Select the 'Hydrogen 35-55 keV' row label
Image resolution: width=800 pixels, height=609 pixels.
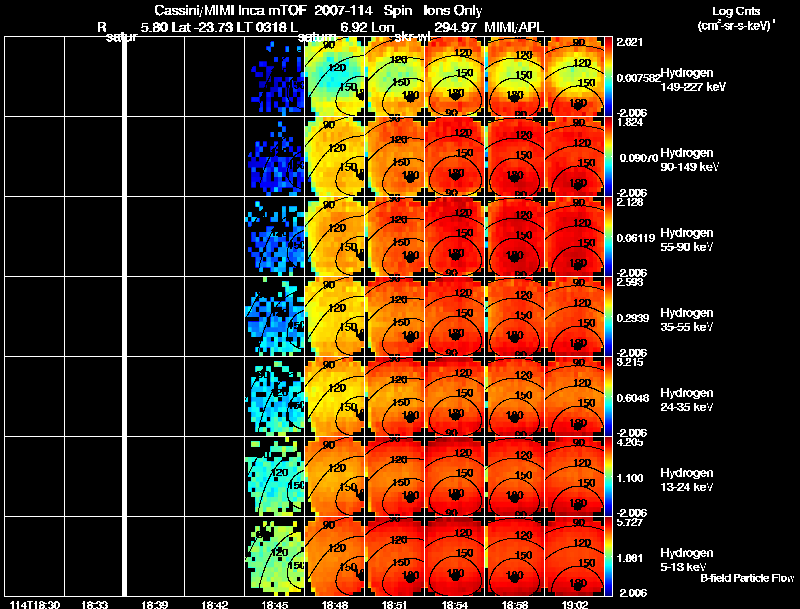click(687, 320)
